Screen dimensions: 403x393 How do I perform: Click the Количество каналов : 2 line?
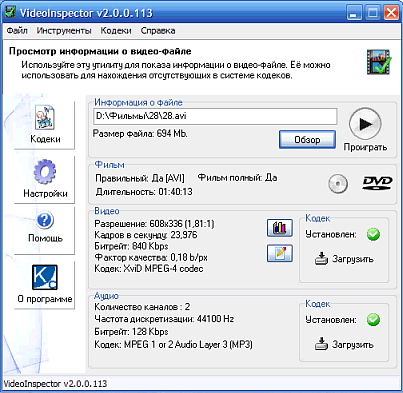[142, 307]
